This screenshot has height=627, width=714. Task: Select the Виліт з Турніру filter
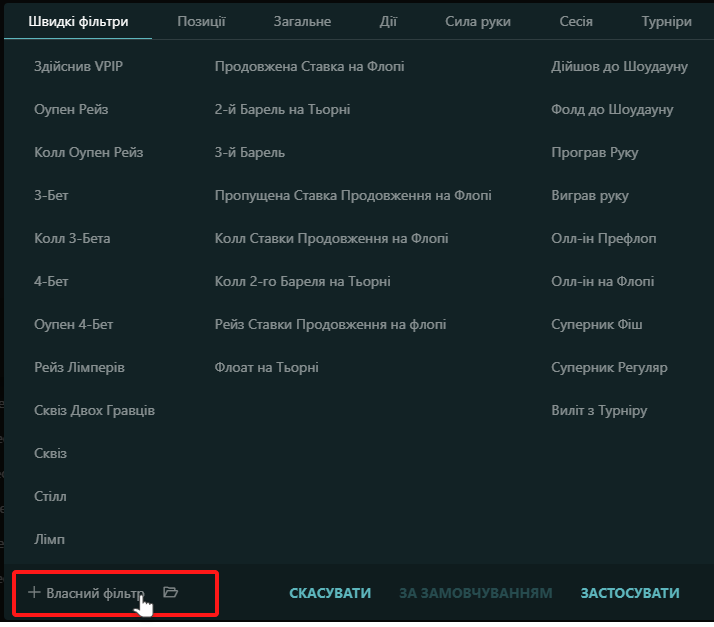pyautogui.click(x=599, y=411)
